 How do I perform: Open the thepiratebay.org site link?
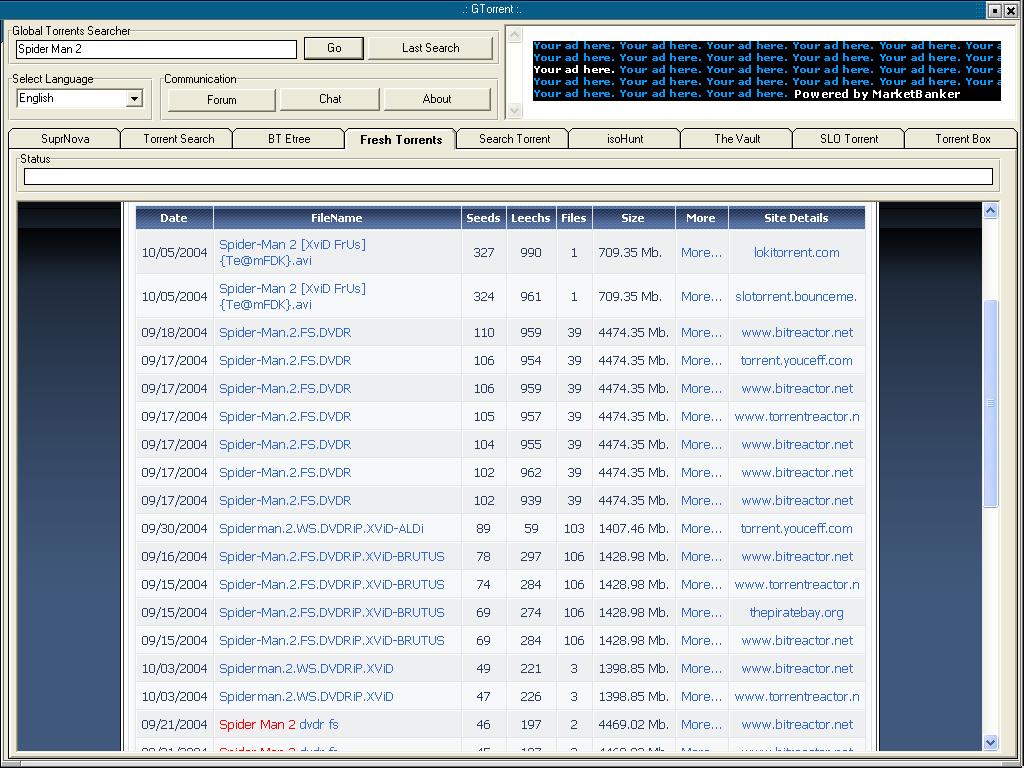coord(796,612)
